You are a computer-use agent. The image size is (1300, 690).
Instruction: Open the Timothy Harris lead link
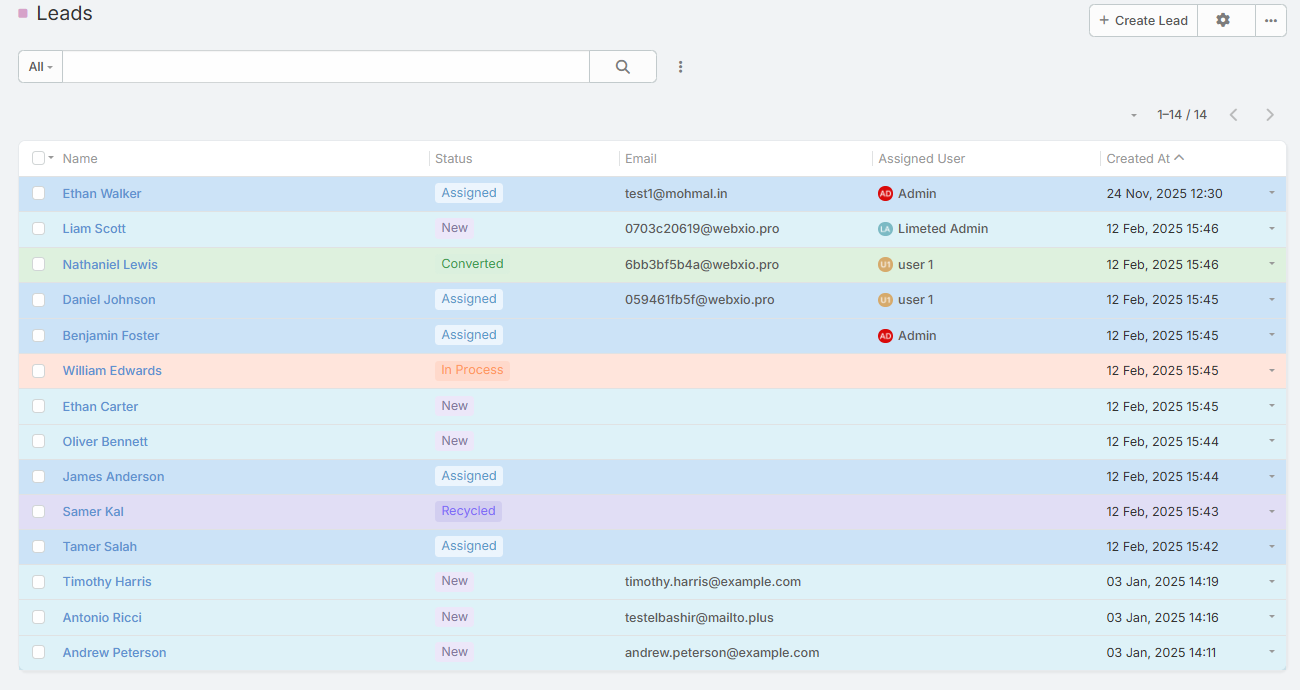[x=107, y=582]
